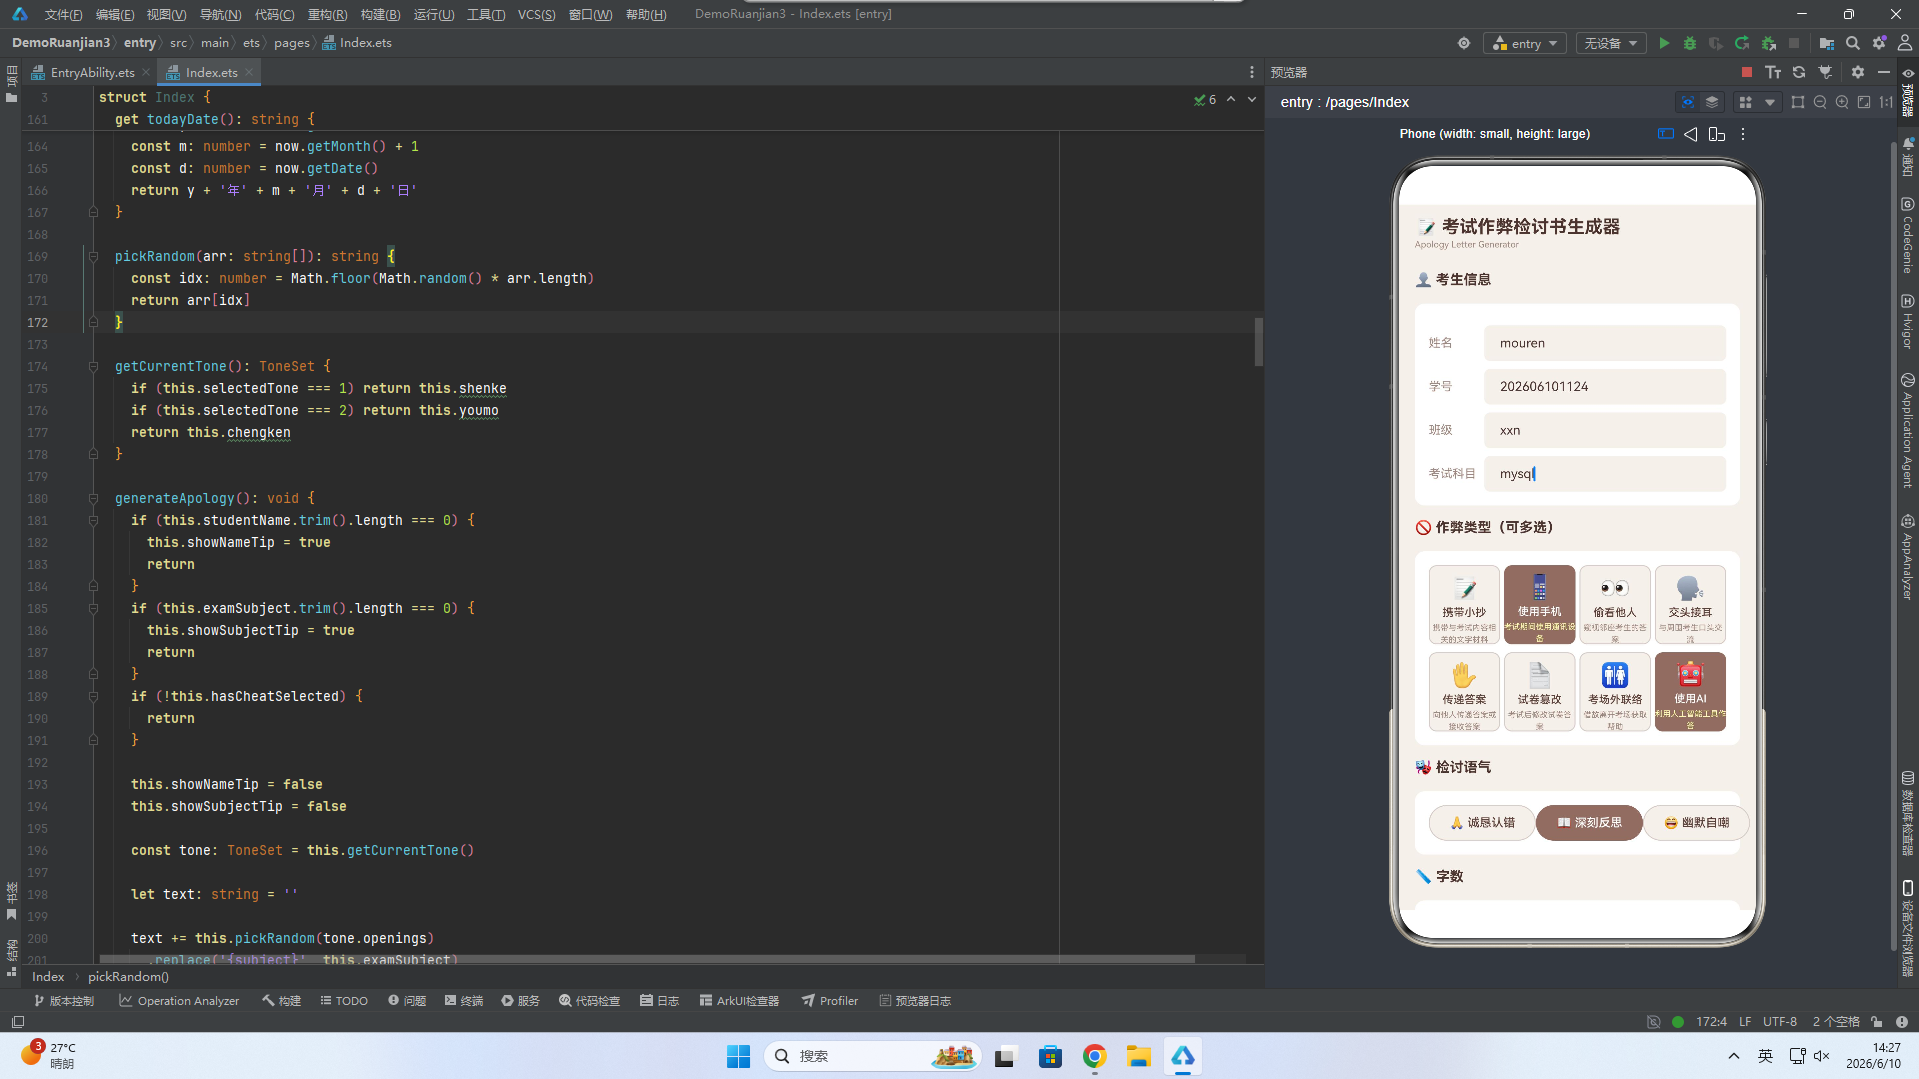Open previewer panel settings gear
This screenshot has height=1079, width=1919.
tap(1858, 72)
